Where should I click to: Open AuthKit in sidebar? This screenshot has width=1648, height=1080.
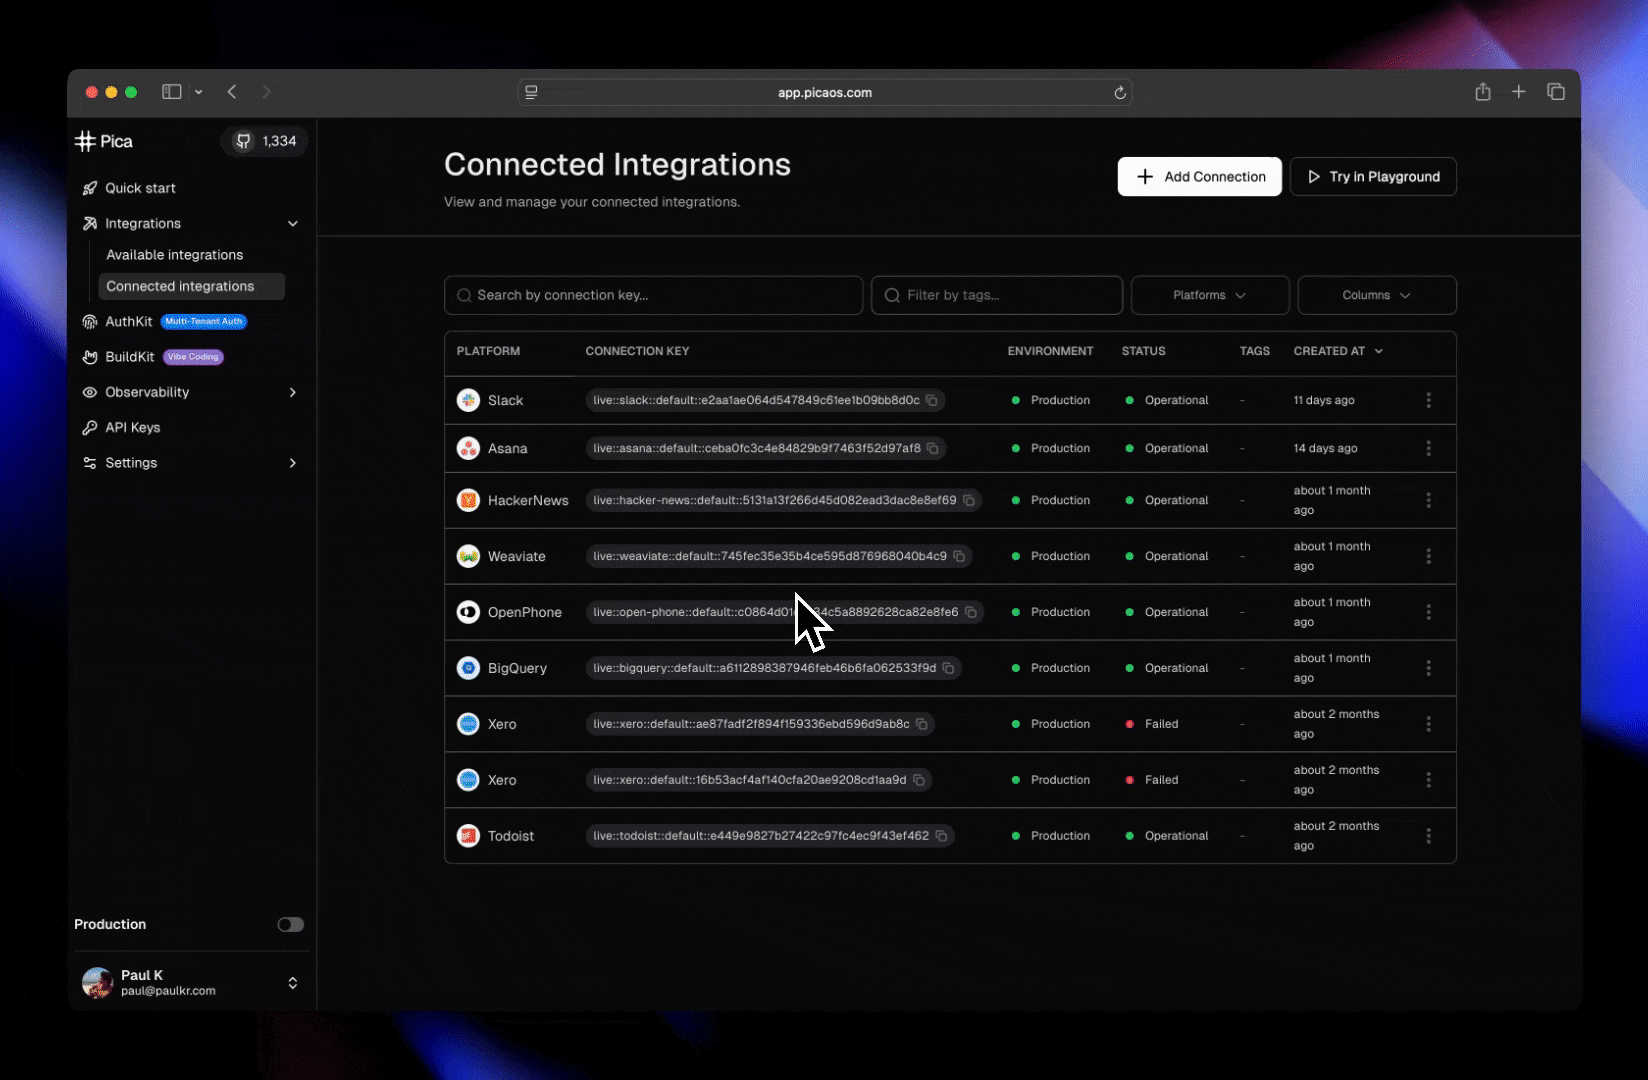click(x=129, y=321)
